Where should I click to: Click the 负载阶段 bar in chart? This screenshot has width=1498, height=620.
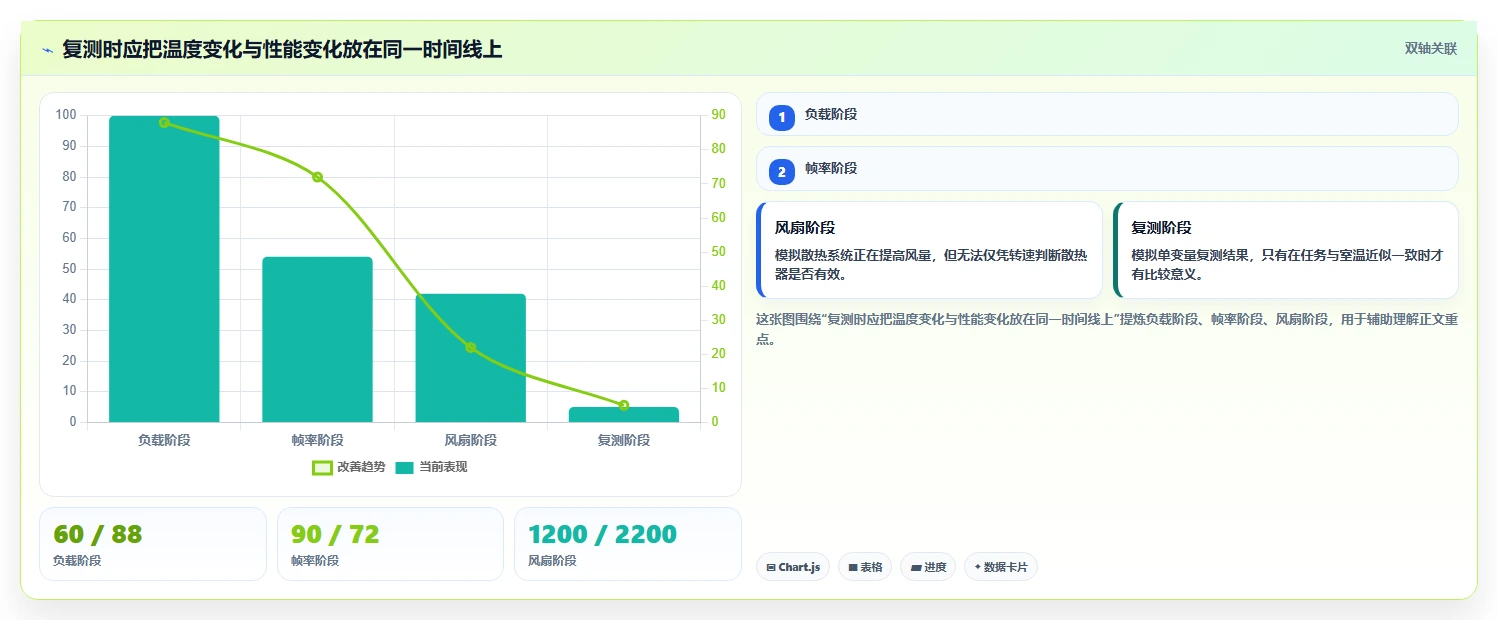click(164, 269)
